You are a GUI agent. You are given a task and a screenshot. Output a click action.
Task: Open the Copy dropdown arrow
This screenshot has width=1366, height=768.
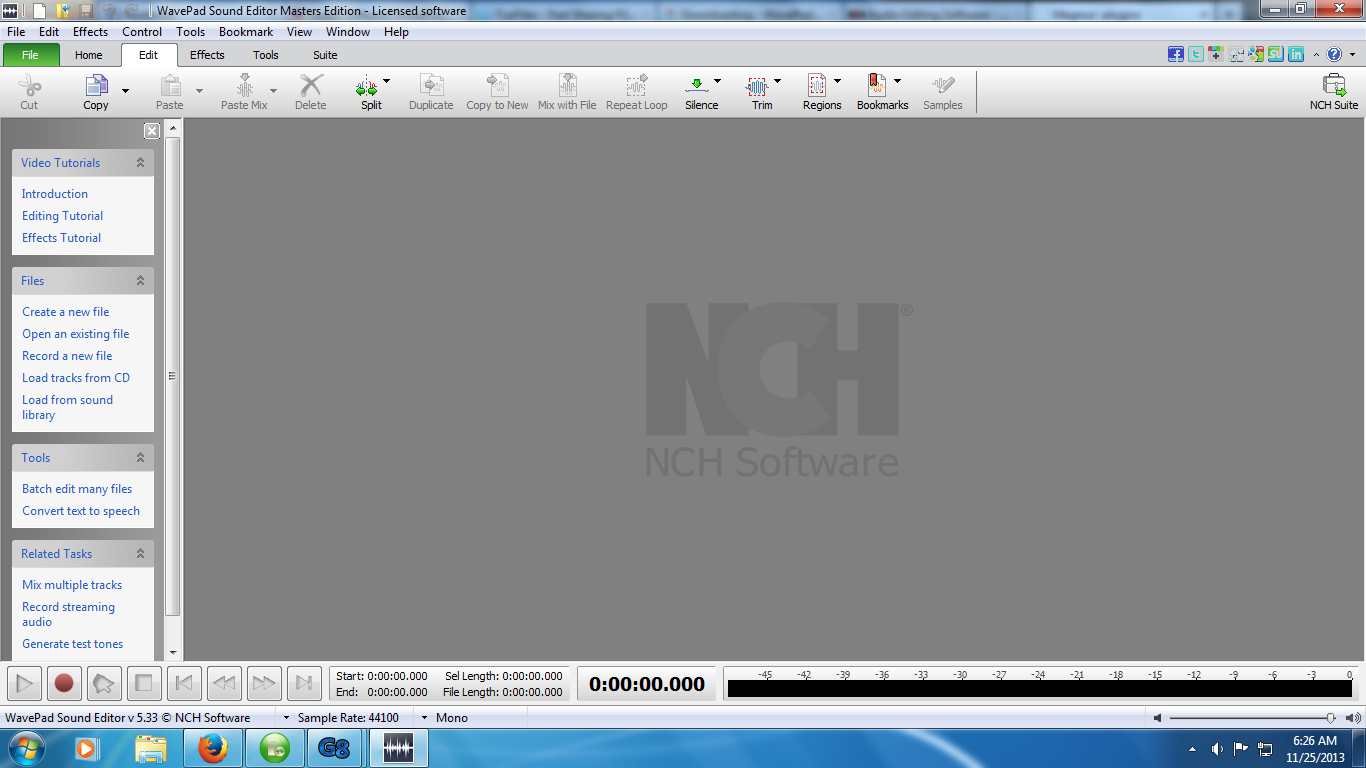(x=125, y=91)
